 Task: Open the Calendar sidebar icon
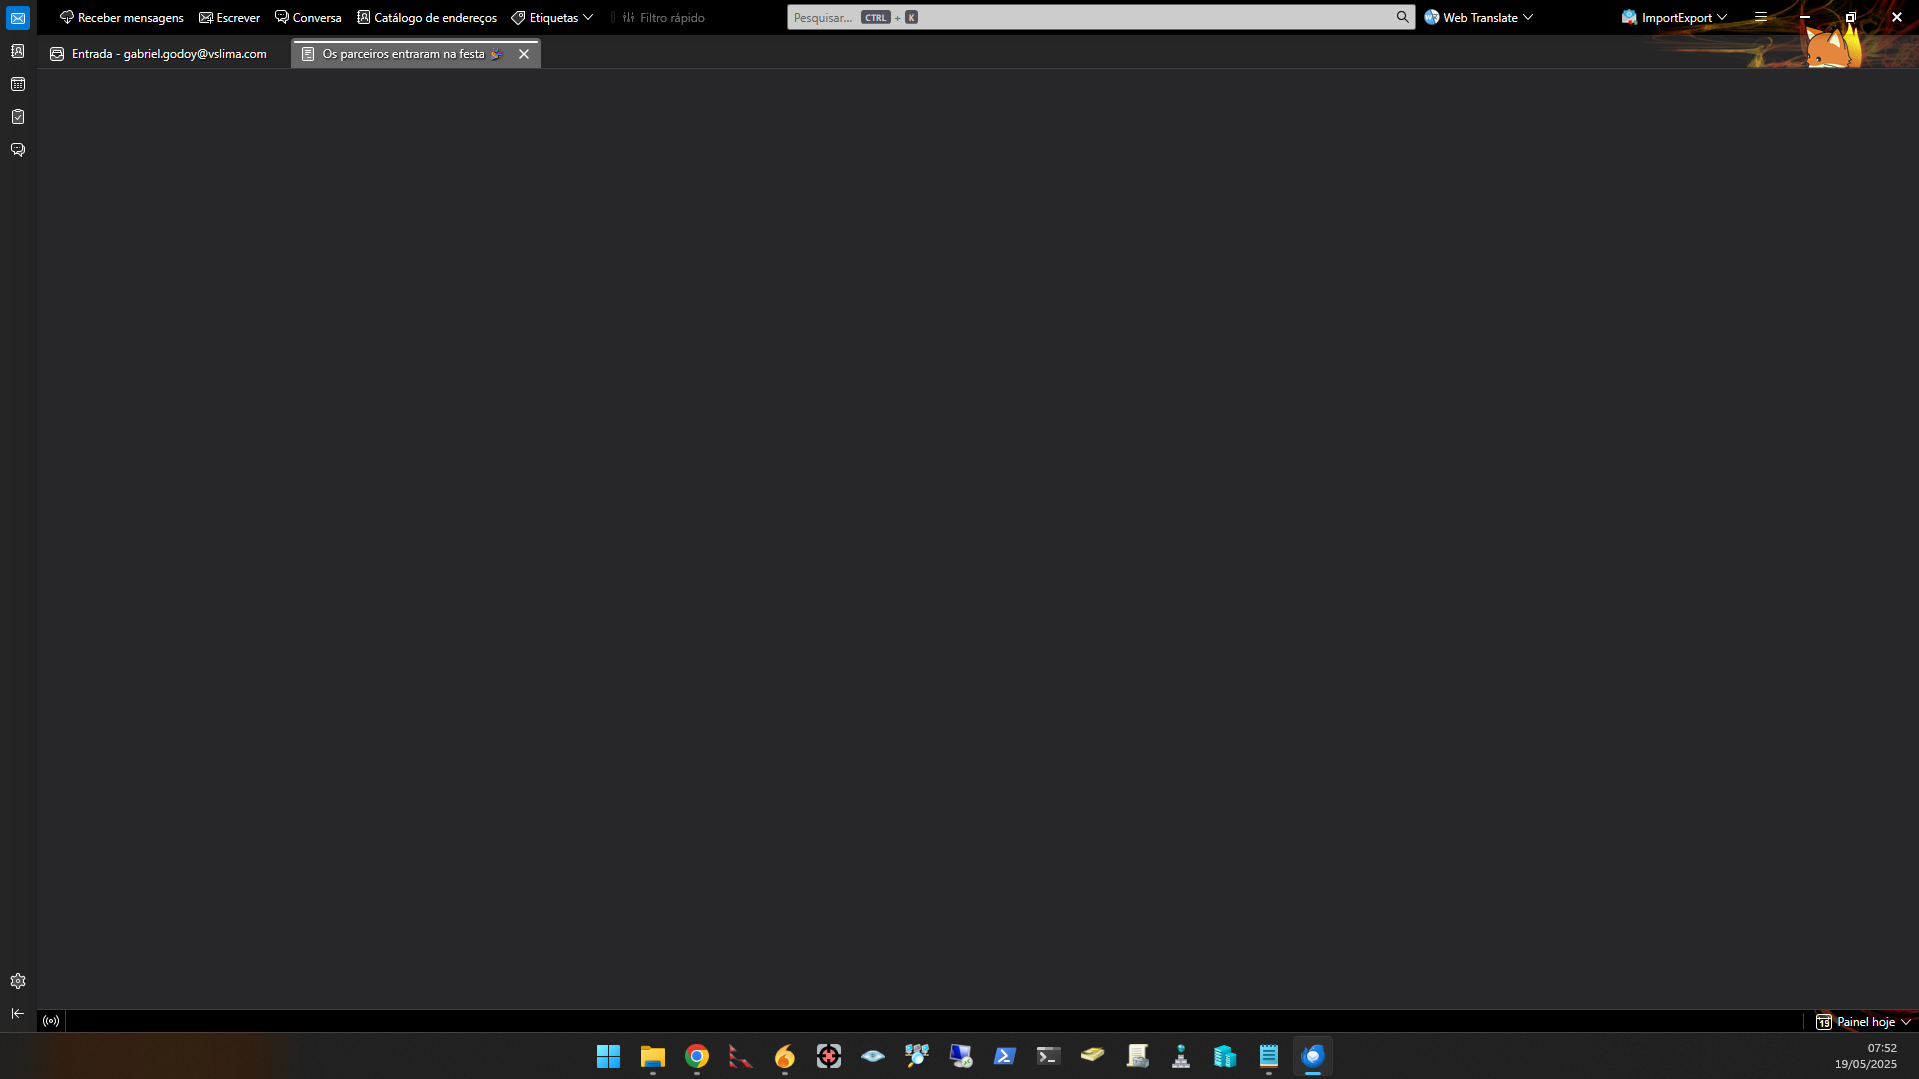coord(18,84)
